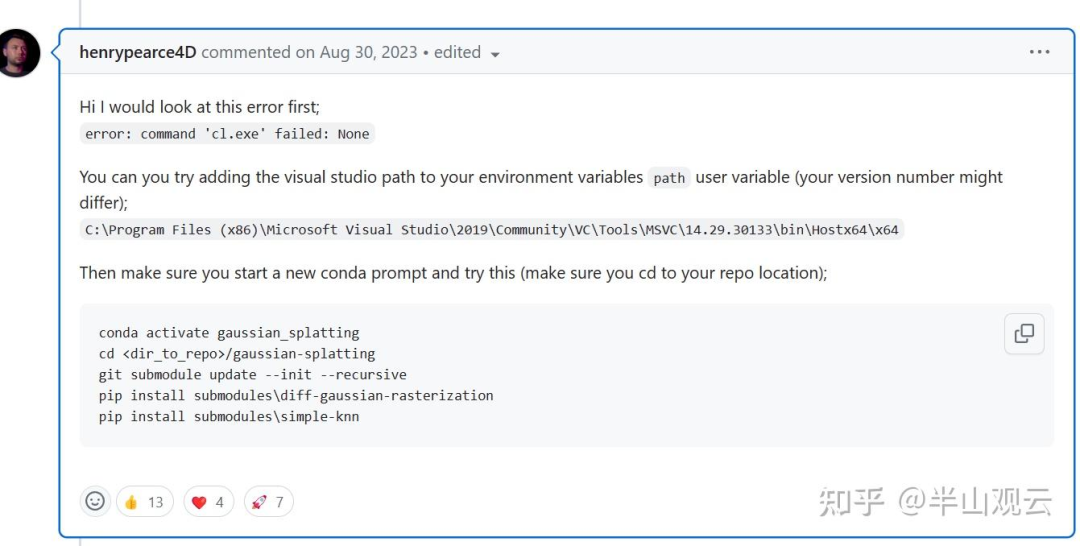This screenshot has width=1080, height=546.
Task: Click the diff-gaussian-rasterization pip install line
Action: [296, 395]
